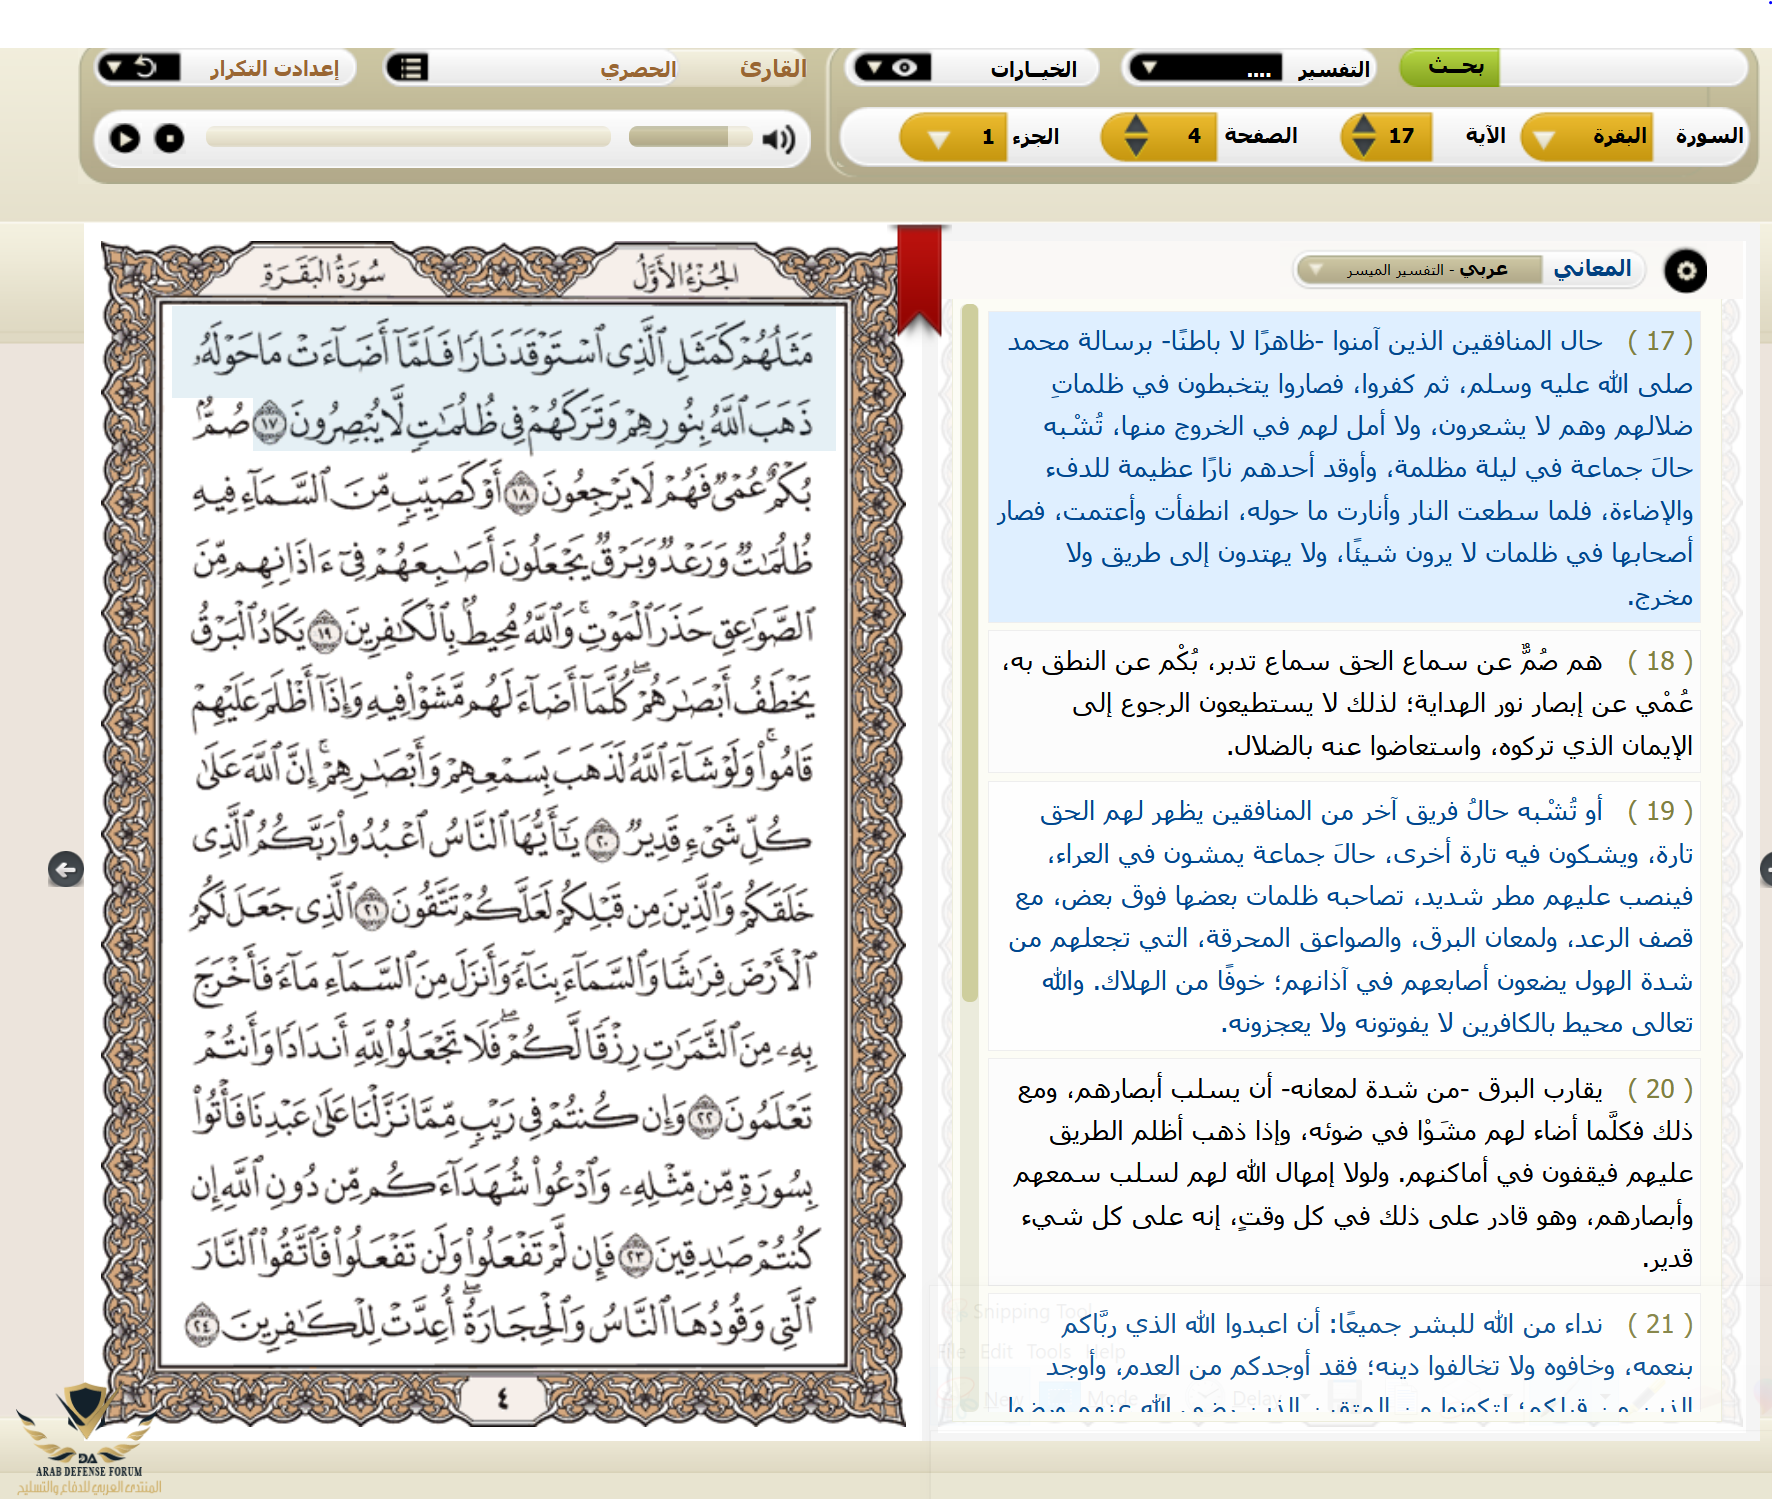Select the tafsir entry for verse 21

tap(1344, 1356)
